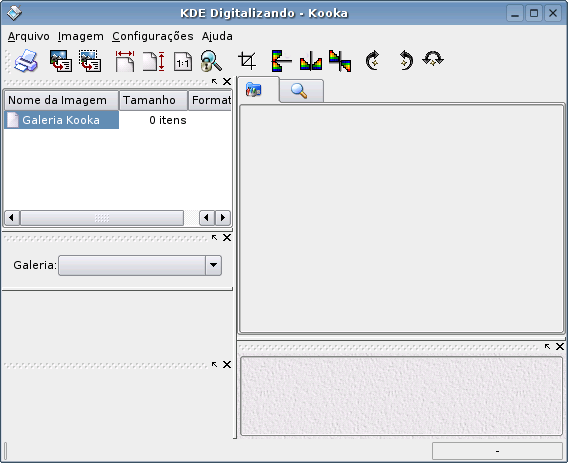Click the Print image toolbar icon
The image size is (568, 463).
pyautogui.click(x=26, y=61)
